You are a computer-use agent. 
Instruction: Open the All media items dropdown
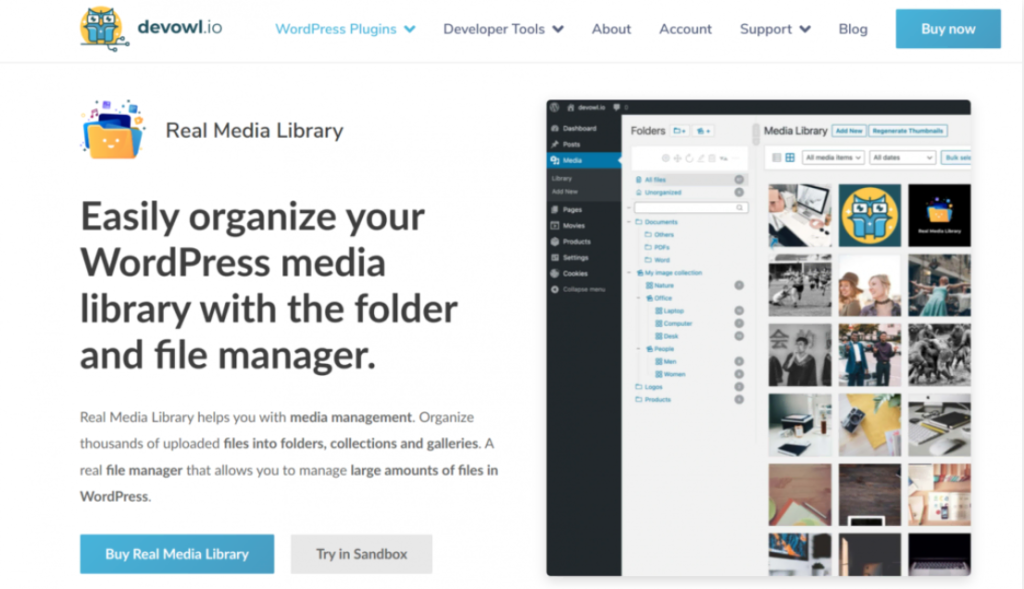[x=833, y=157]
